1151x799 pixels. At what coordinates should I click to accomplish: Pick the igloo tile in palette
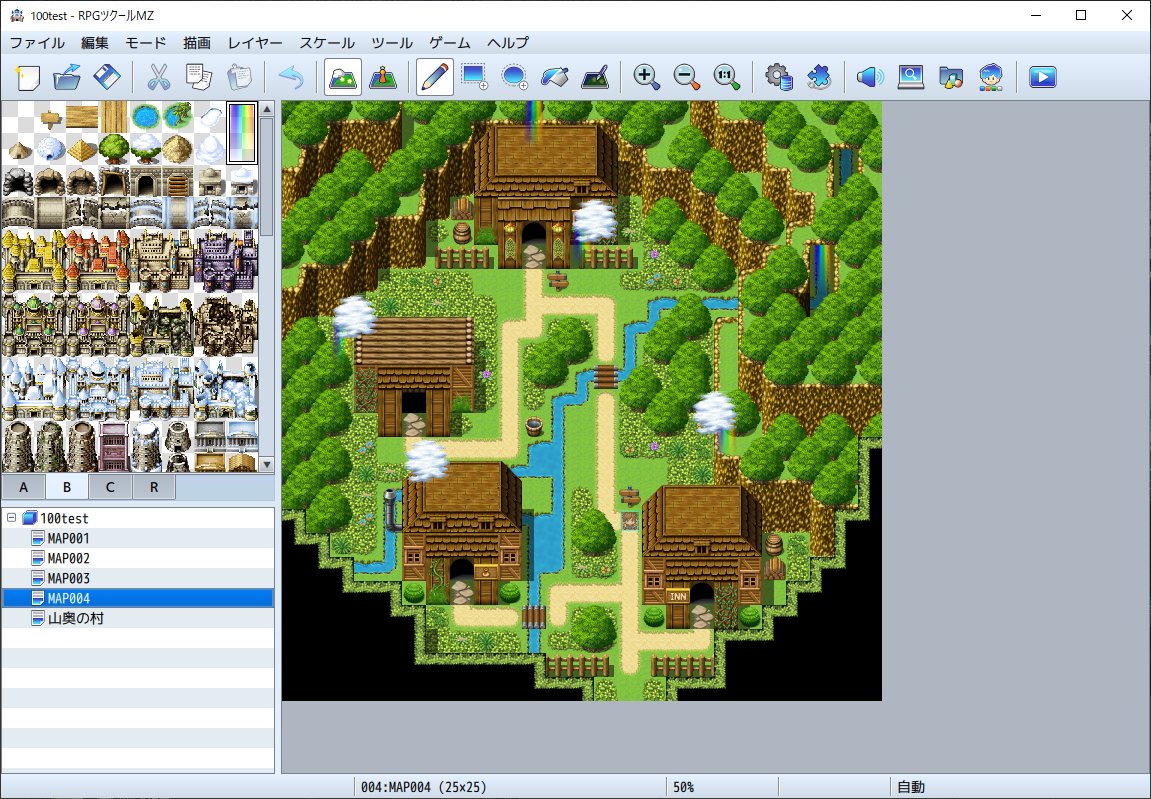51,148
